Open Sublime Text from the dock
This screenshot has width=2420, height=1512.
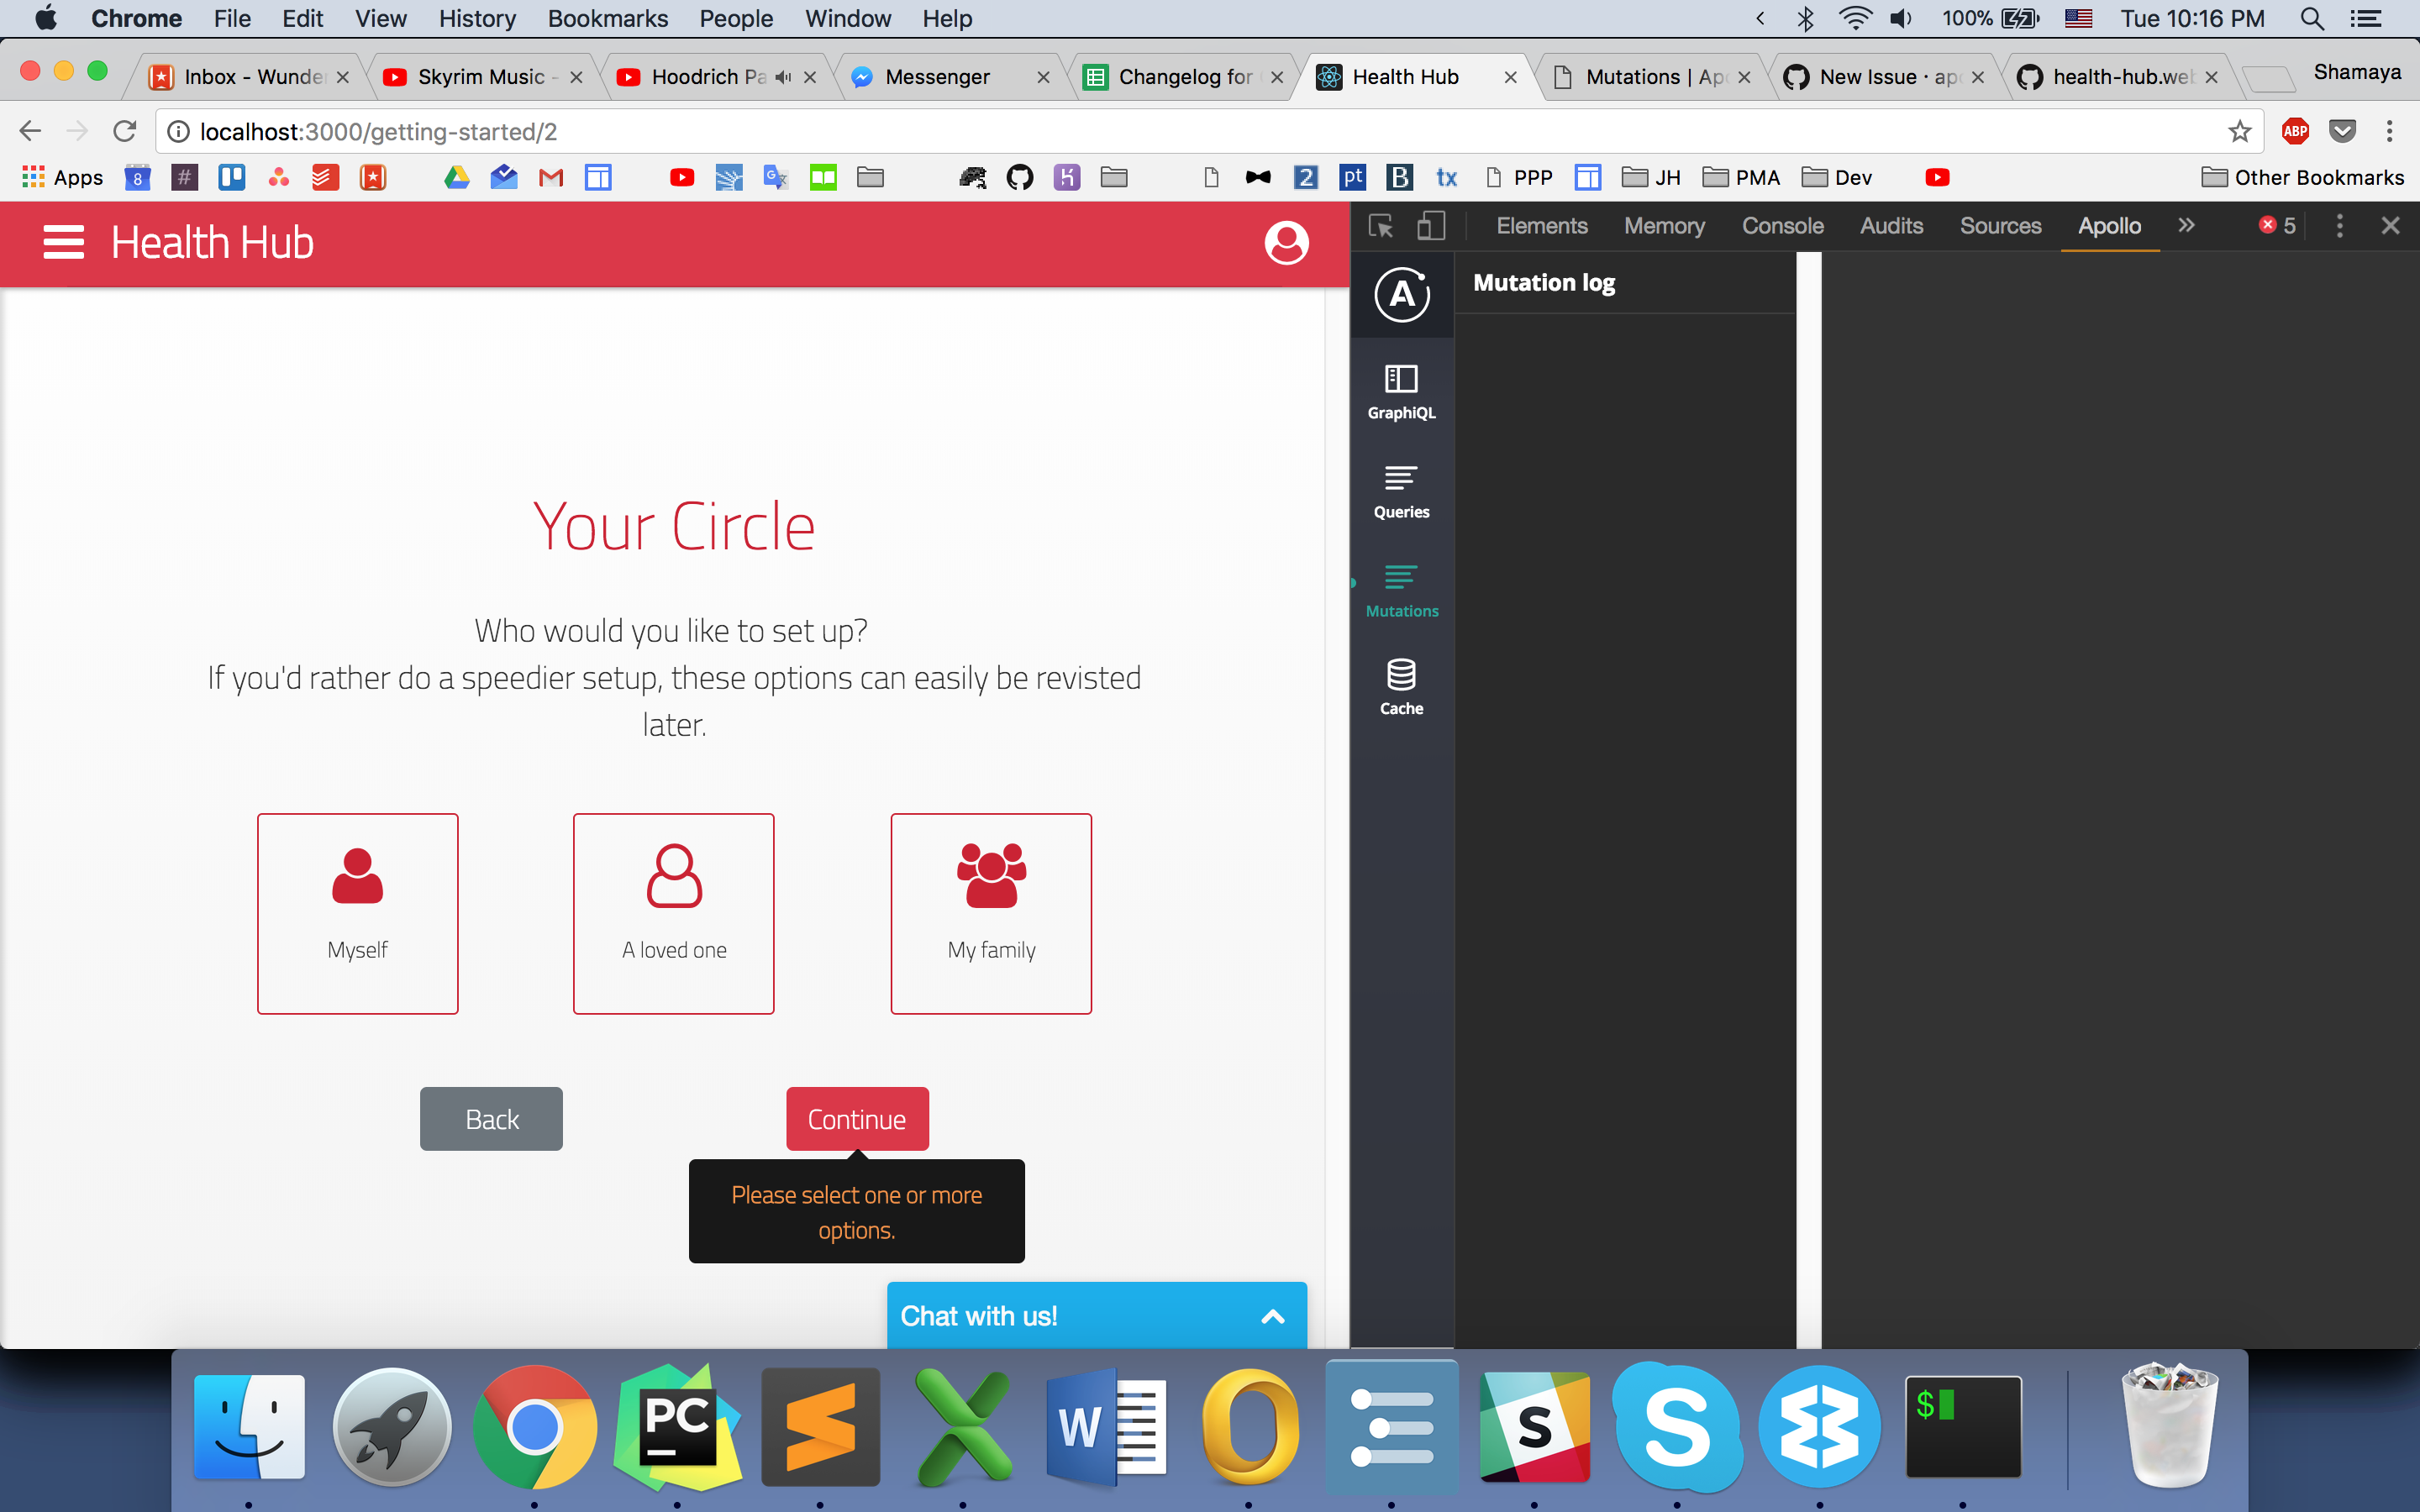(x=820, y=1427)
